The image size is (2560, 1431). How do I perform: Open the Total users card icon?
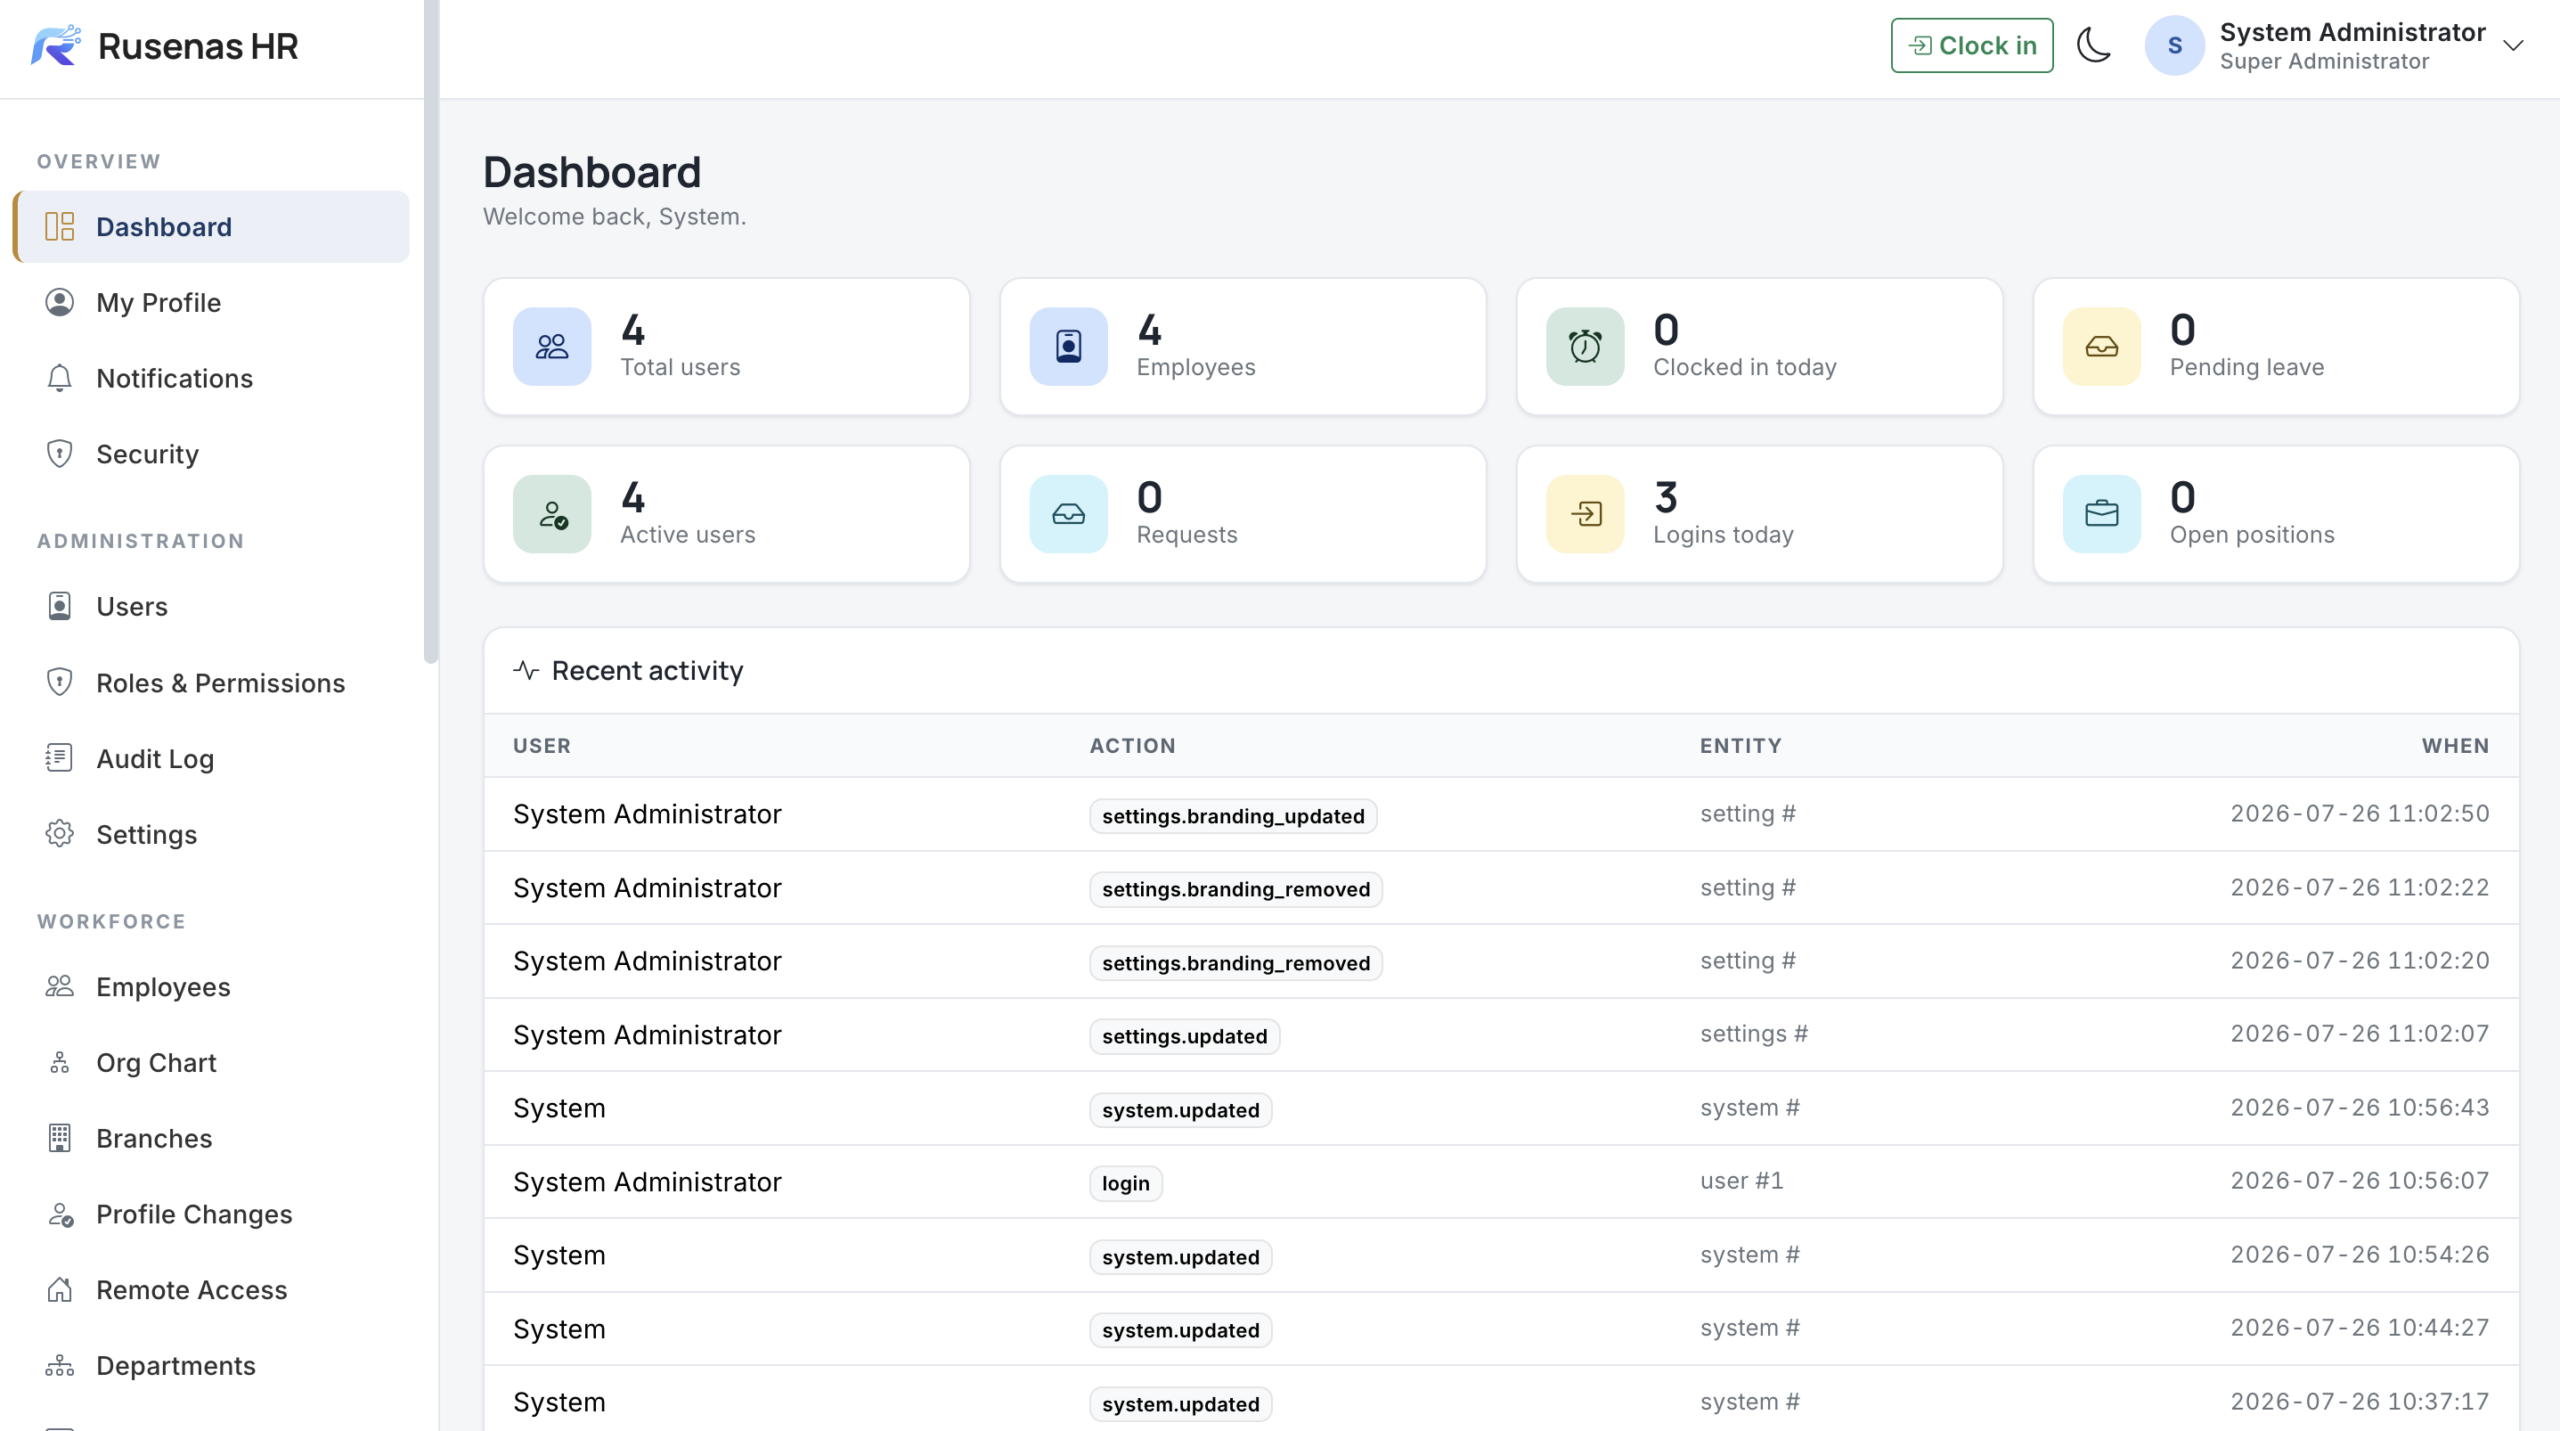(552, 347)
